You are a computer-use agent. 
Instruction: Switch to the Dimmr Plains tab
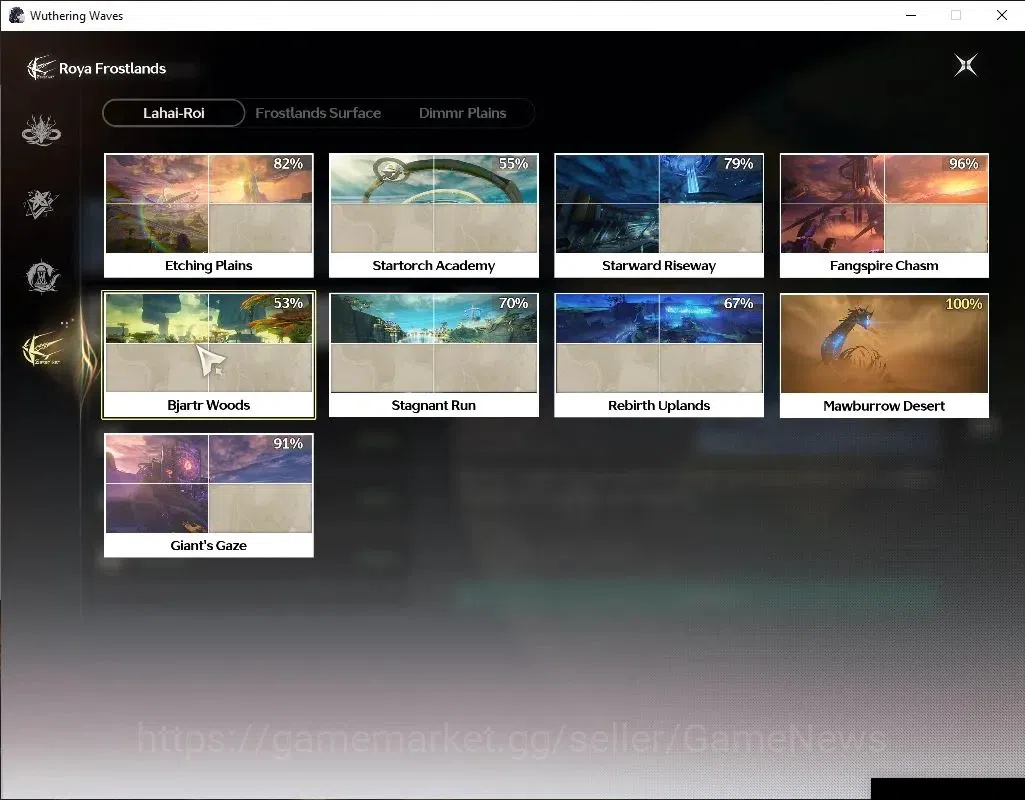[462, 113]
